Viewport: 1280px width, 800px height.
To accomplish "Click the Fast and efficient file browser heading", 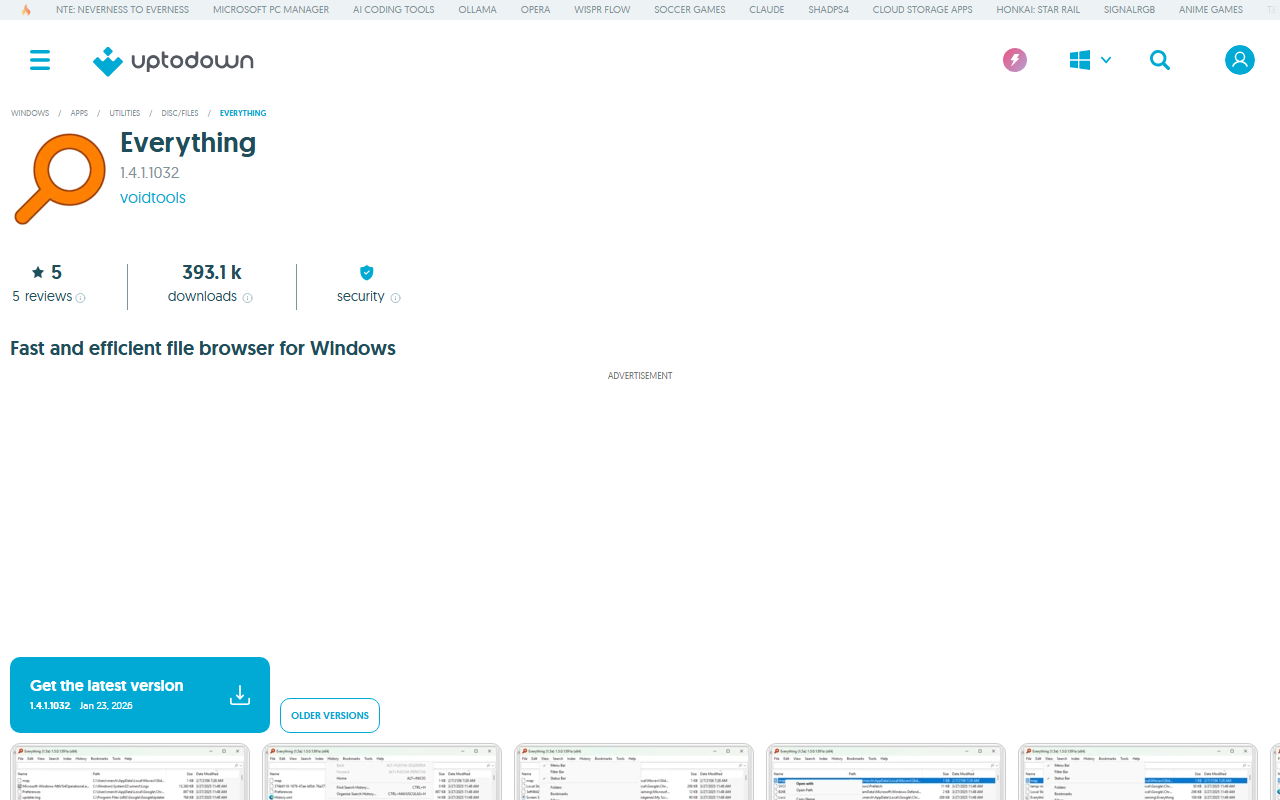I will 203,348.
